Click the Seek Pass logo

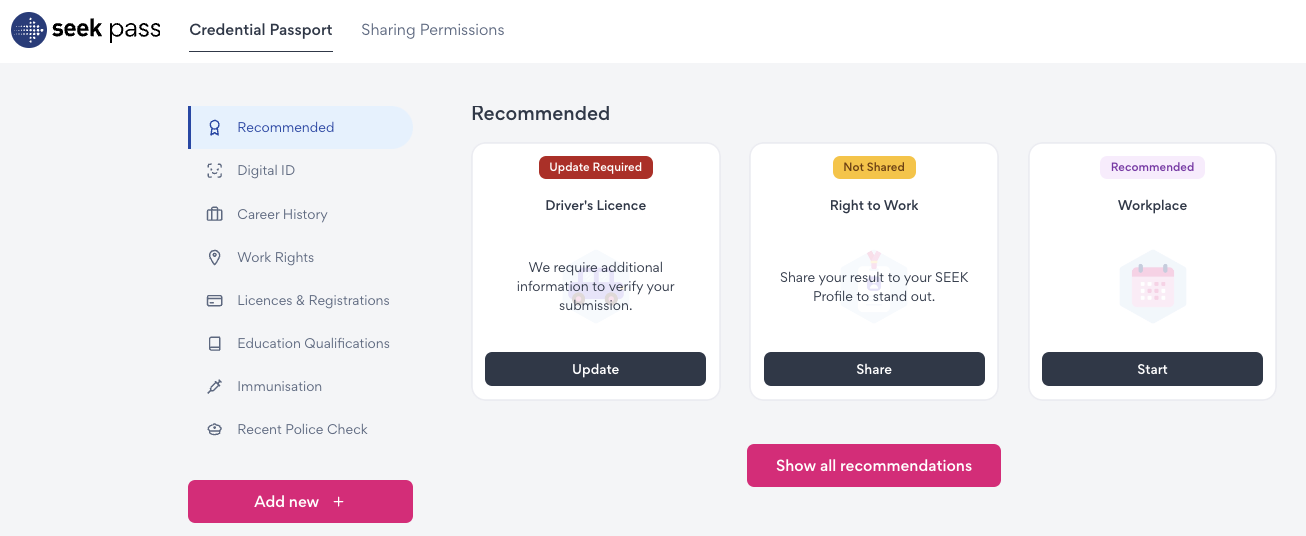pyautogui.click(x=86, y=30)
